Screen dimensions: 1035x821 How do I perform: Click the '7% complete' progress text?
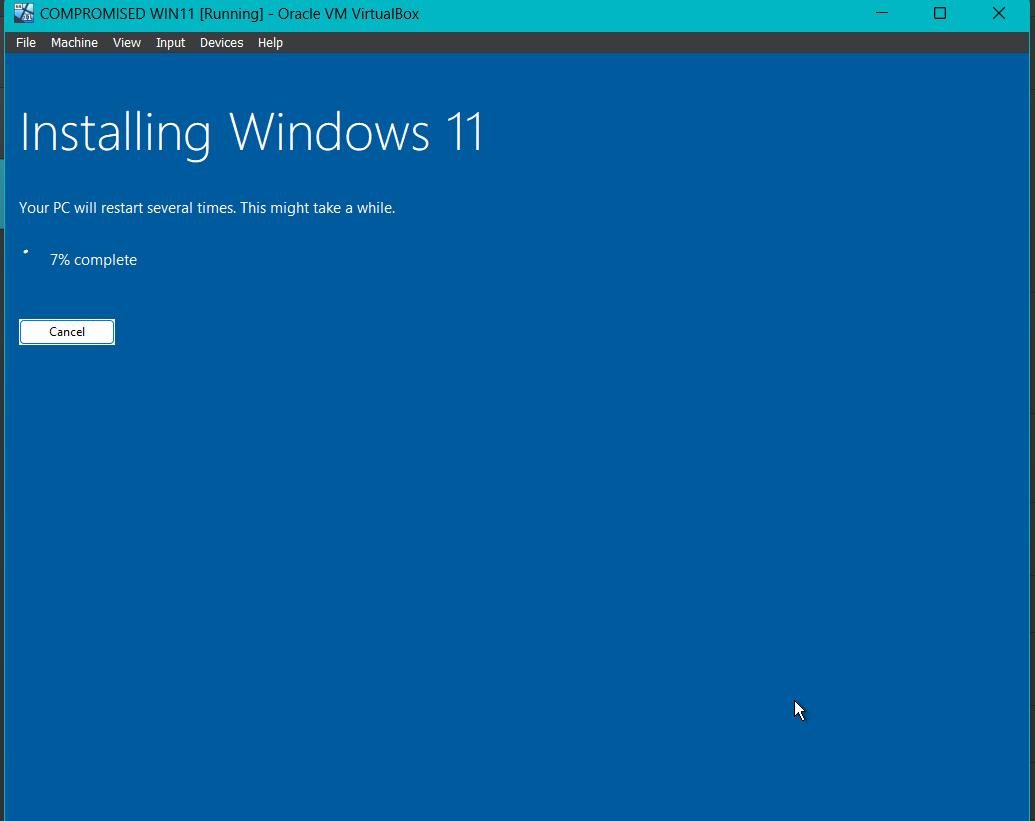pos(94,260)
